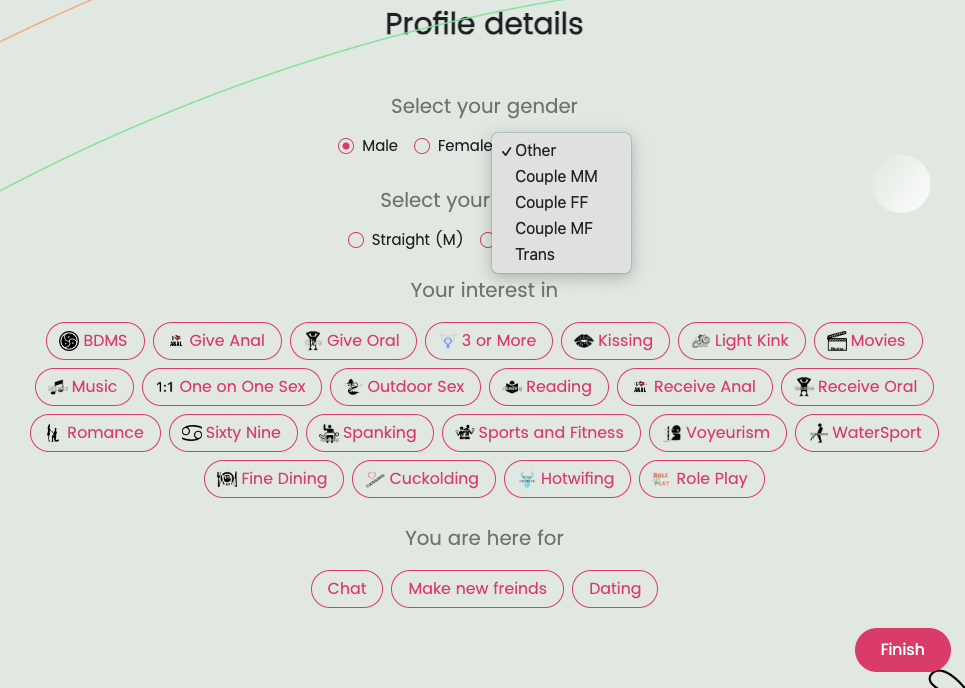Select Couple FF menu option
The image size is (965, 688).
(x=552, y=202)
